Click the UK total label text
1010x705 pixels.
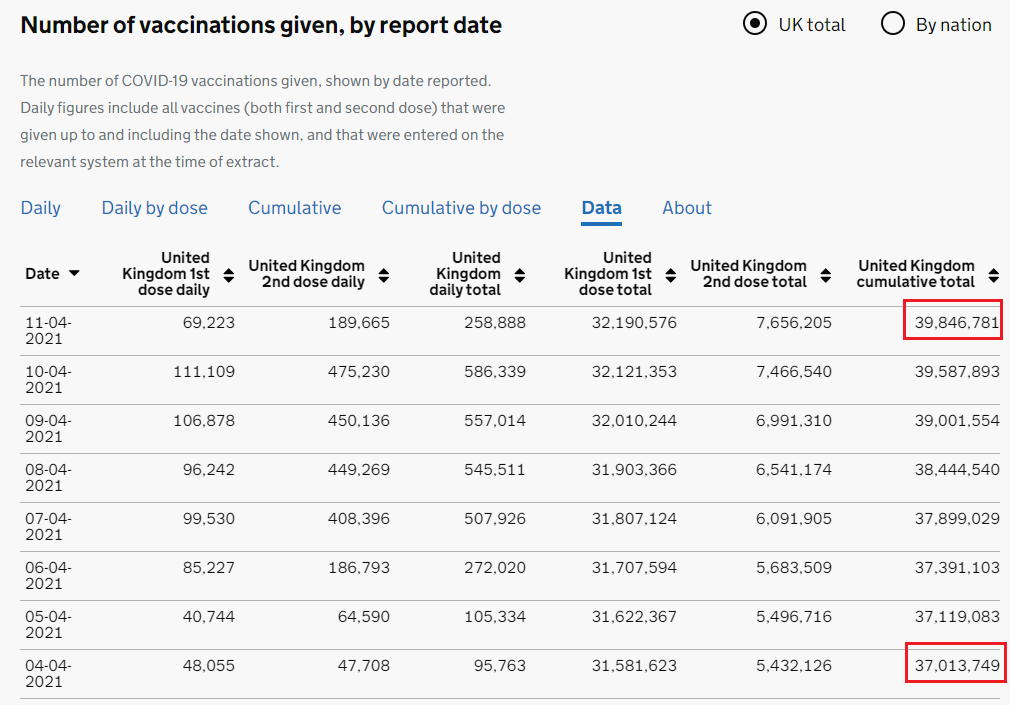coord(812,25)
